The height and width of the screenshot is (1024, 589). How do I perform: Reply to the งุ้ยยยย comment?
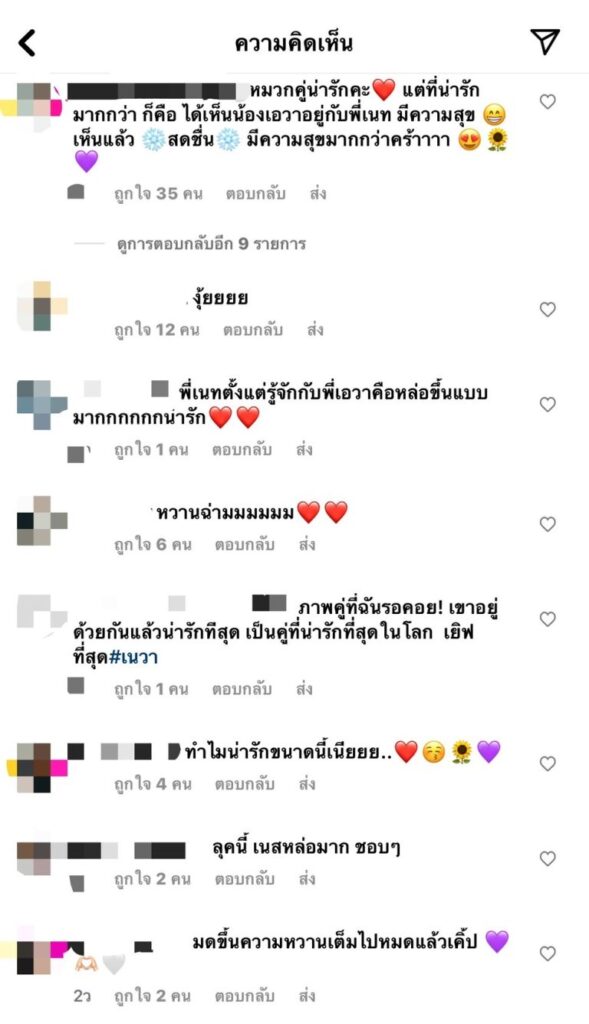tap(253, 330)
